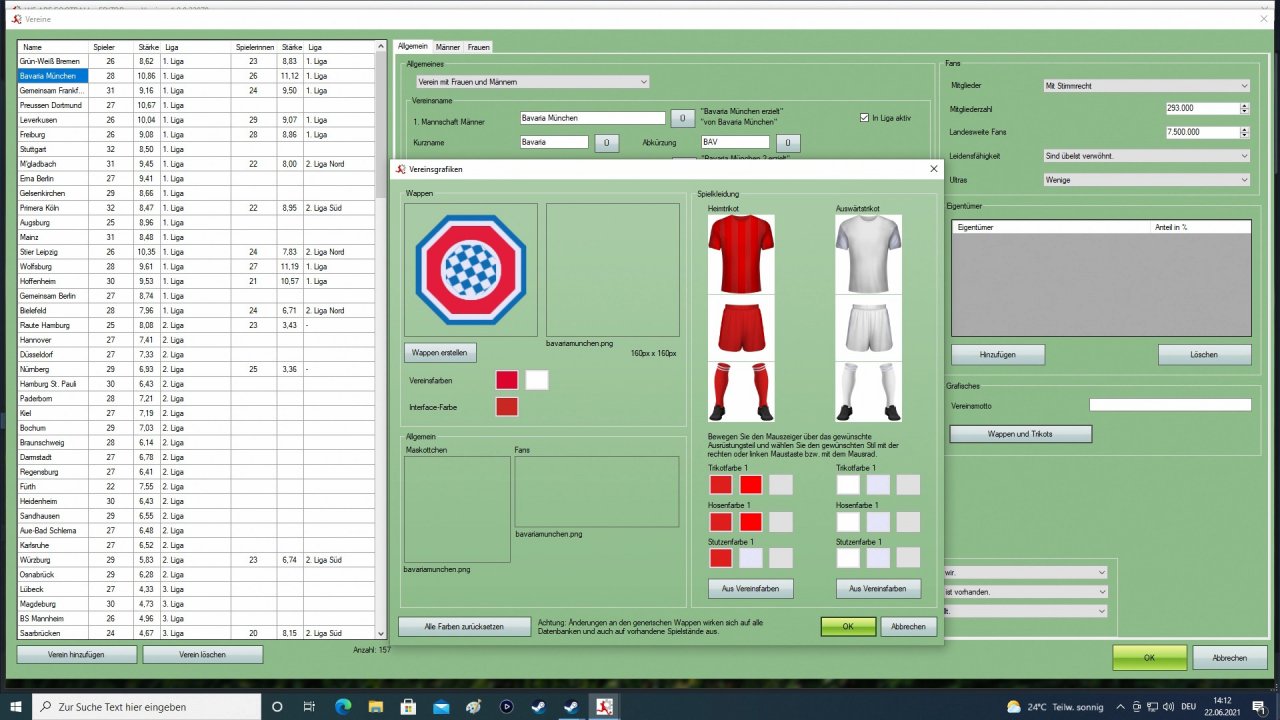The height and width of the screenshot is (720, 1280).
Task: Choose the first home Trikotfarbe swatch
Action: coord(720,485)
